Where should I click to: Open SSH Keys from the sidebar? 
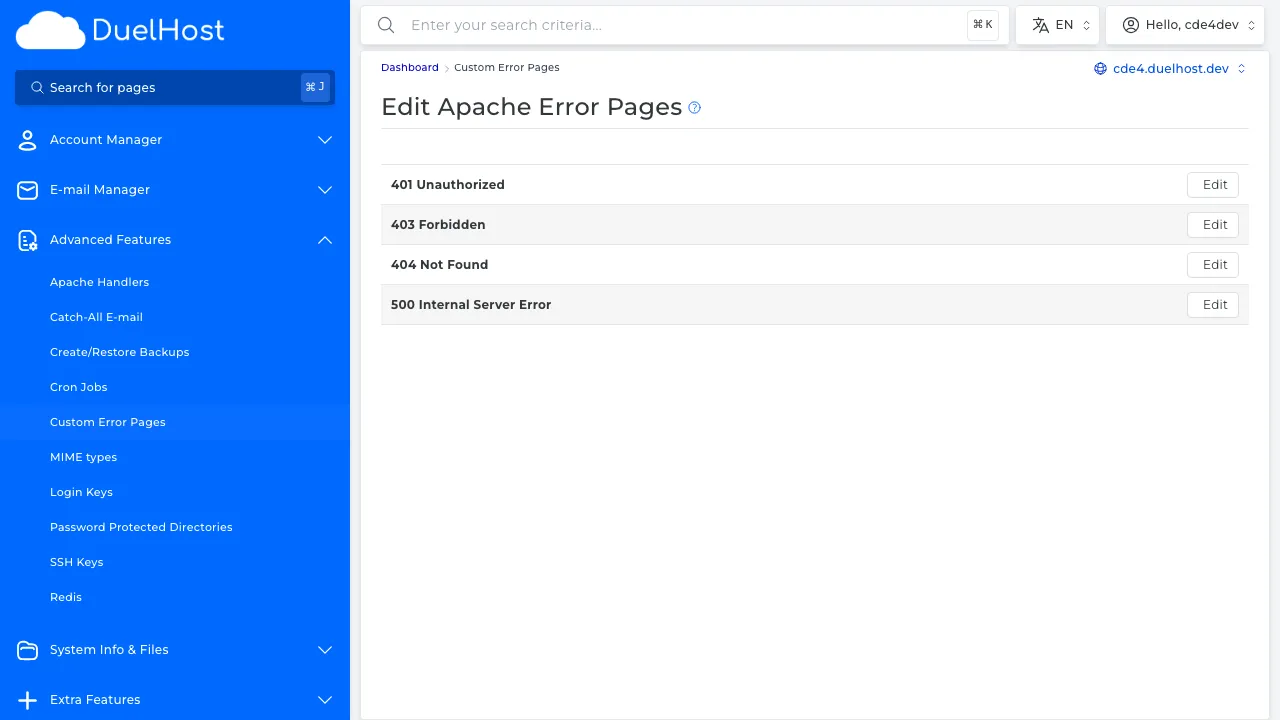pos(77,562)
